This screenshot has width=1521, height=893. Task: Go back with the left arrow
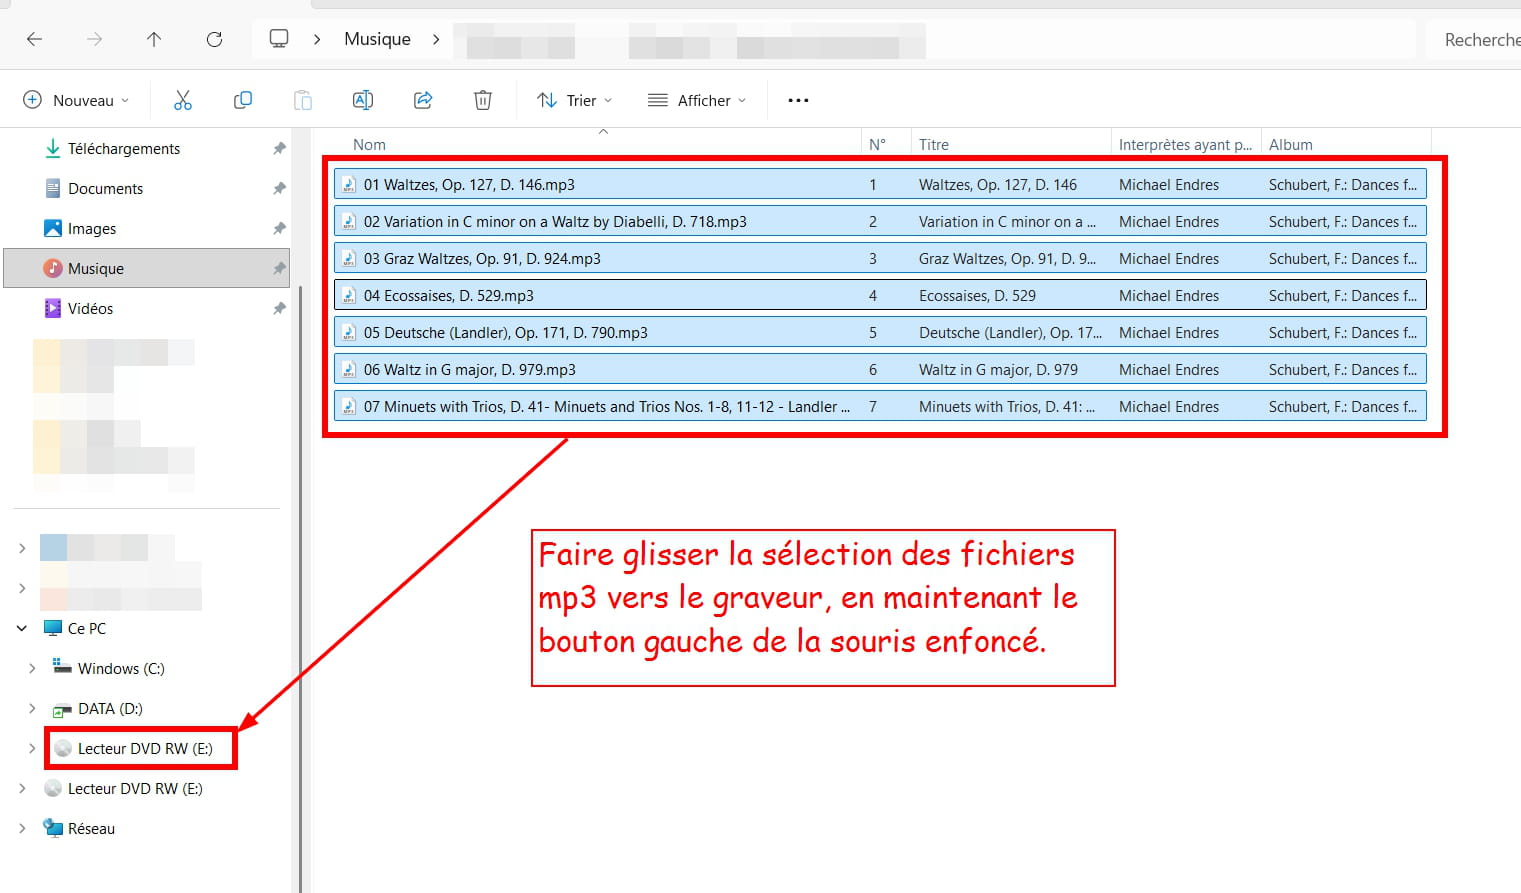coord(35,39)
